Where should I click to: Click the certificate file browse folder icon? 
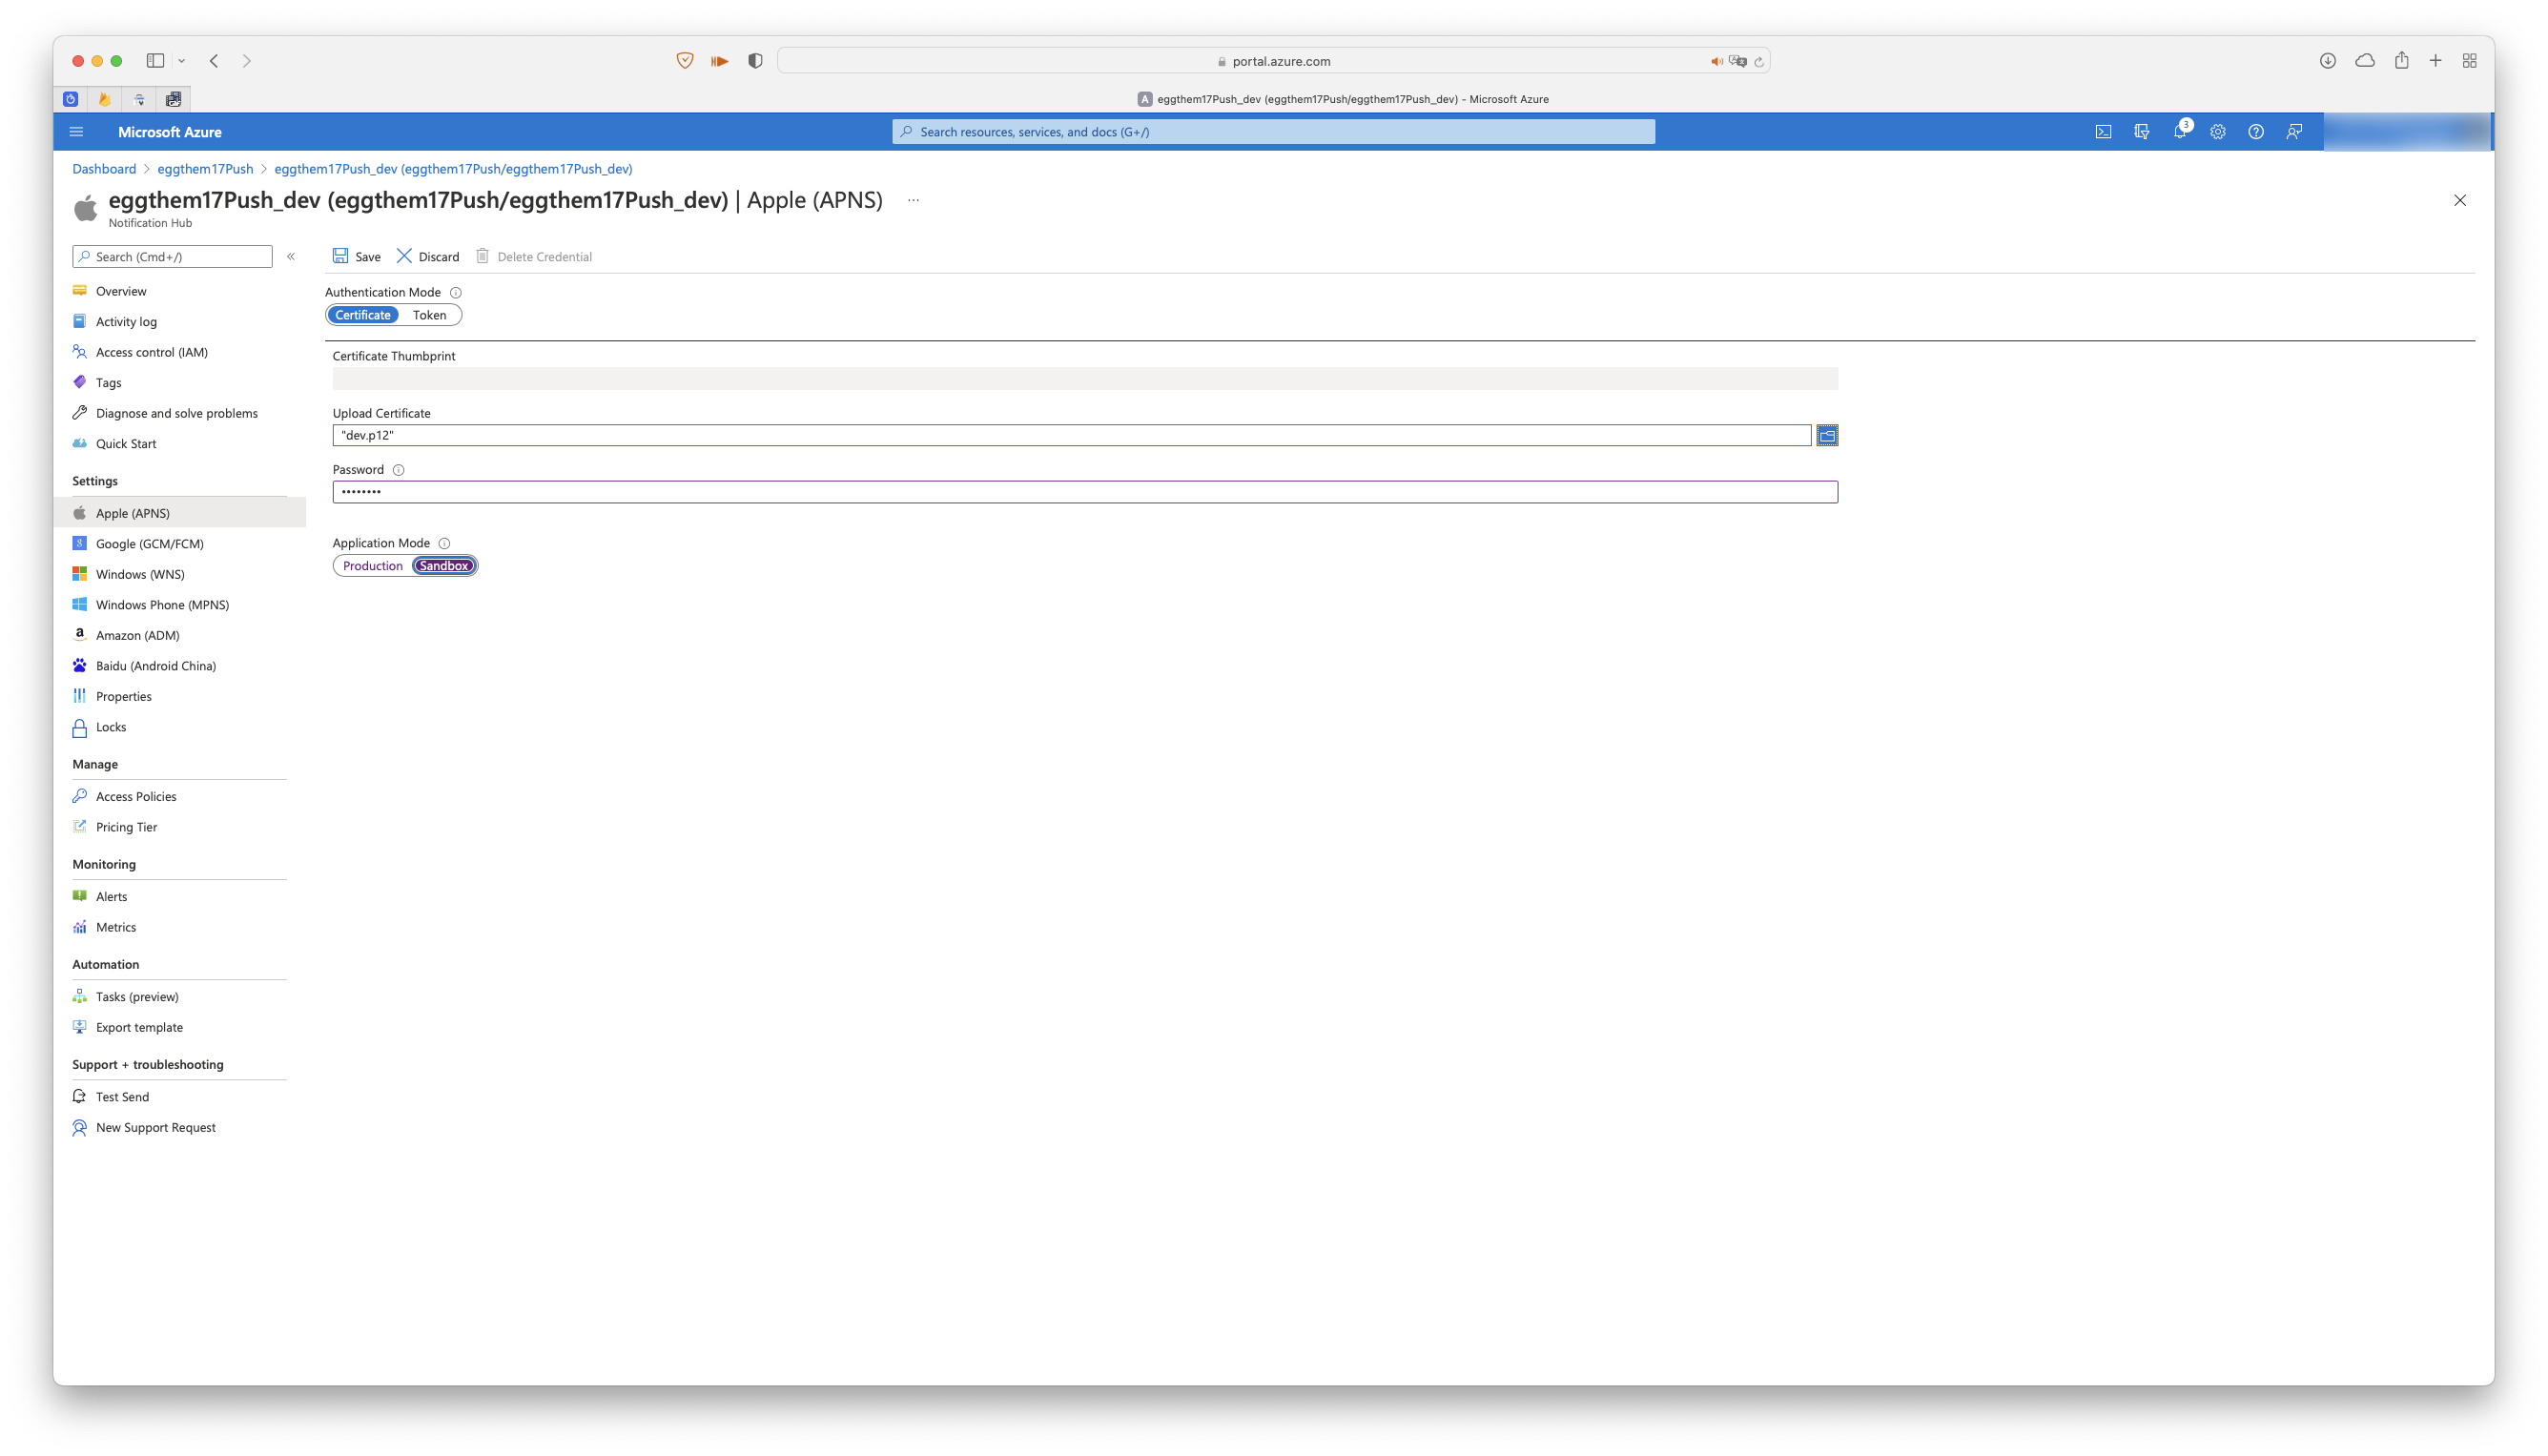(x=1827, y=435)
